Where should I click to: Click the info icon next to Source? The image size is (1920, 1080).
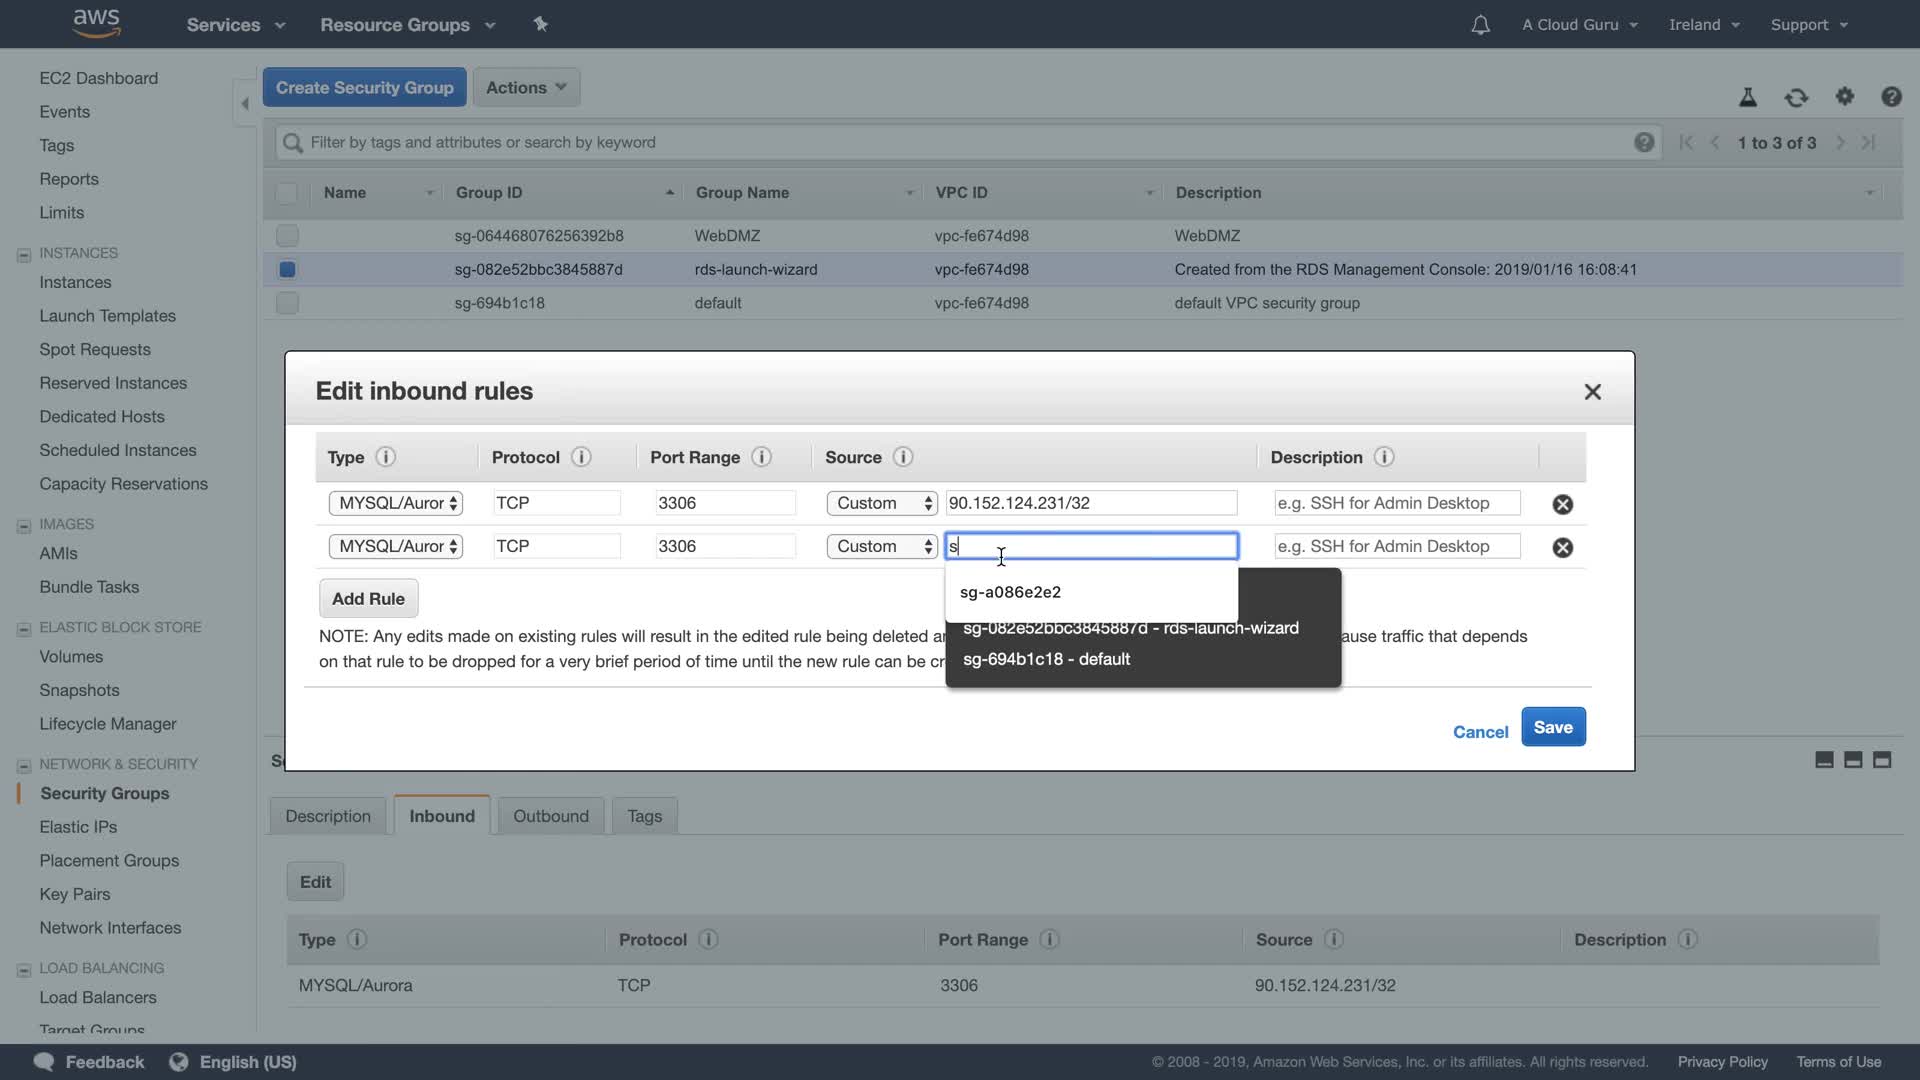(x=902, y=457)
